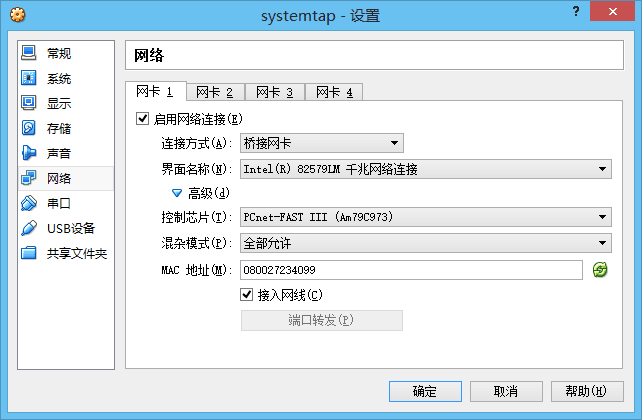Click the 常规 monitor icon in sidebar

click(x=29, y=53)
